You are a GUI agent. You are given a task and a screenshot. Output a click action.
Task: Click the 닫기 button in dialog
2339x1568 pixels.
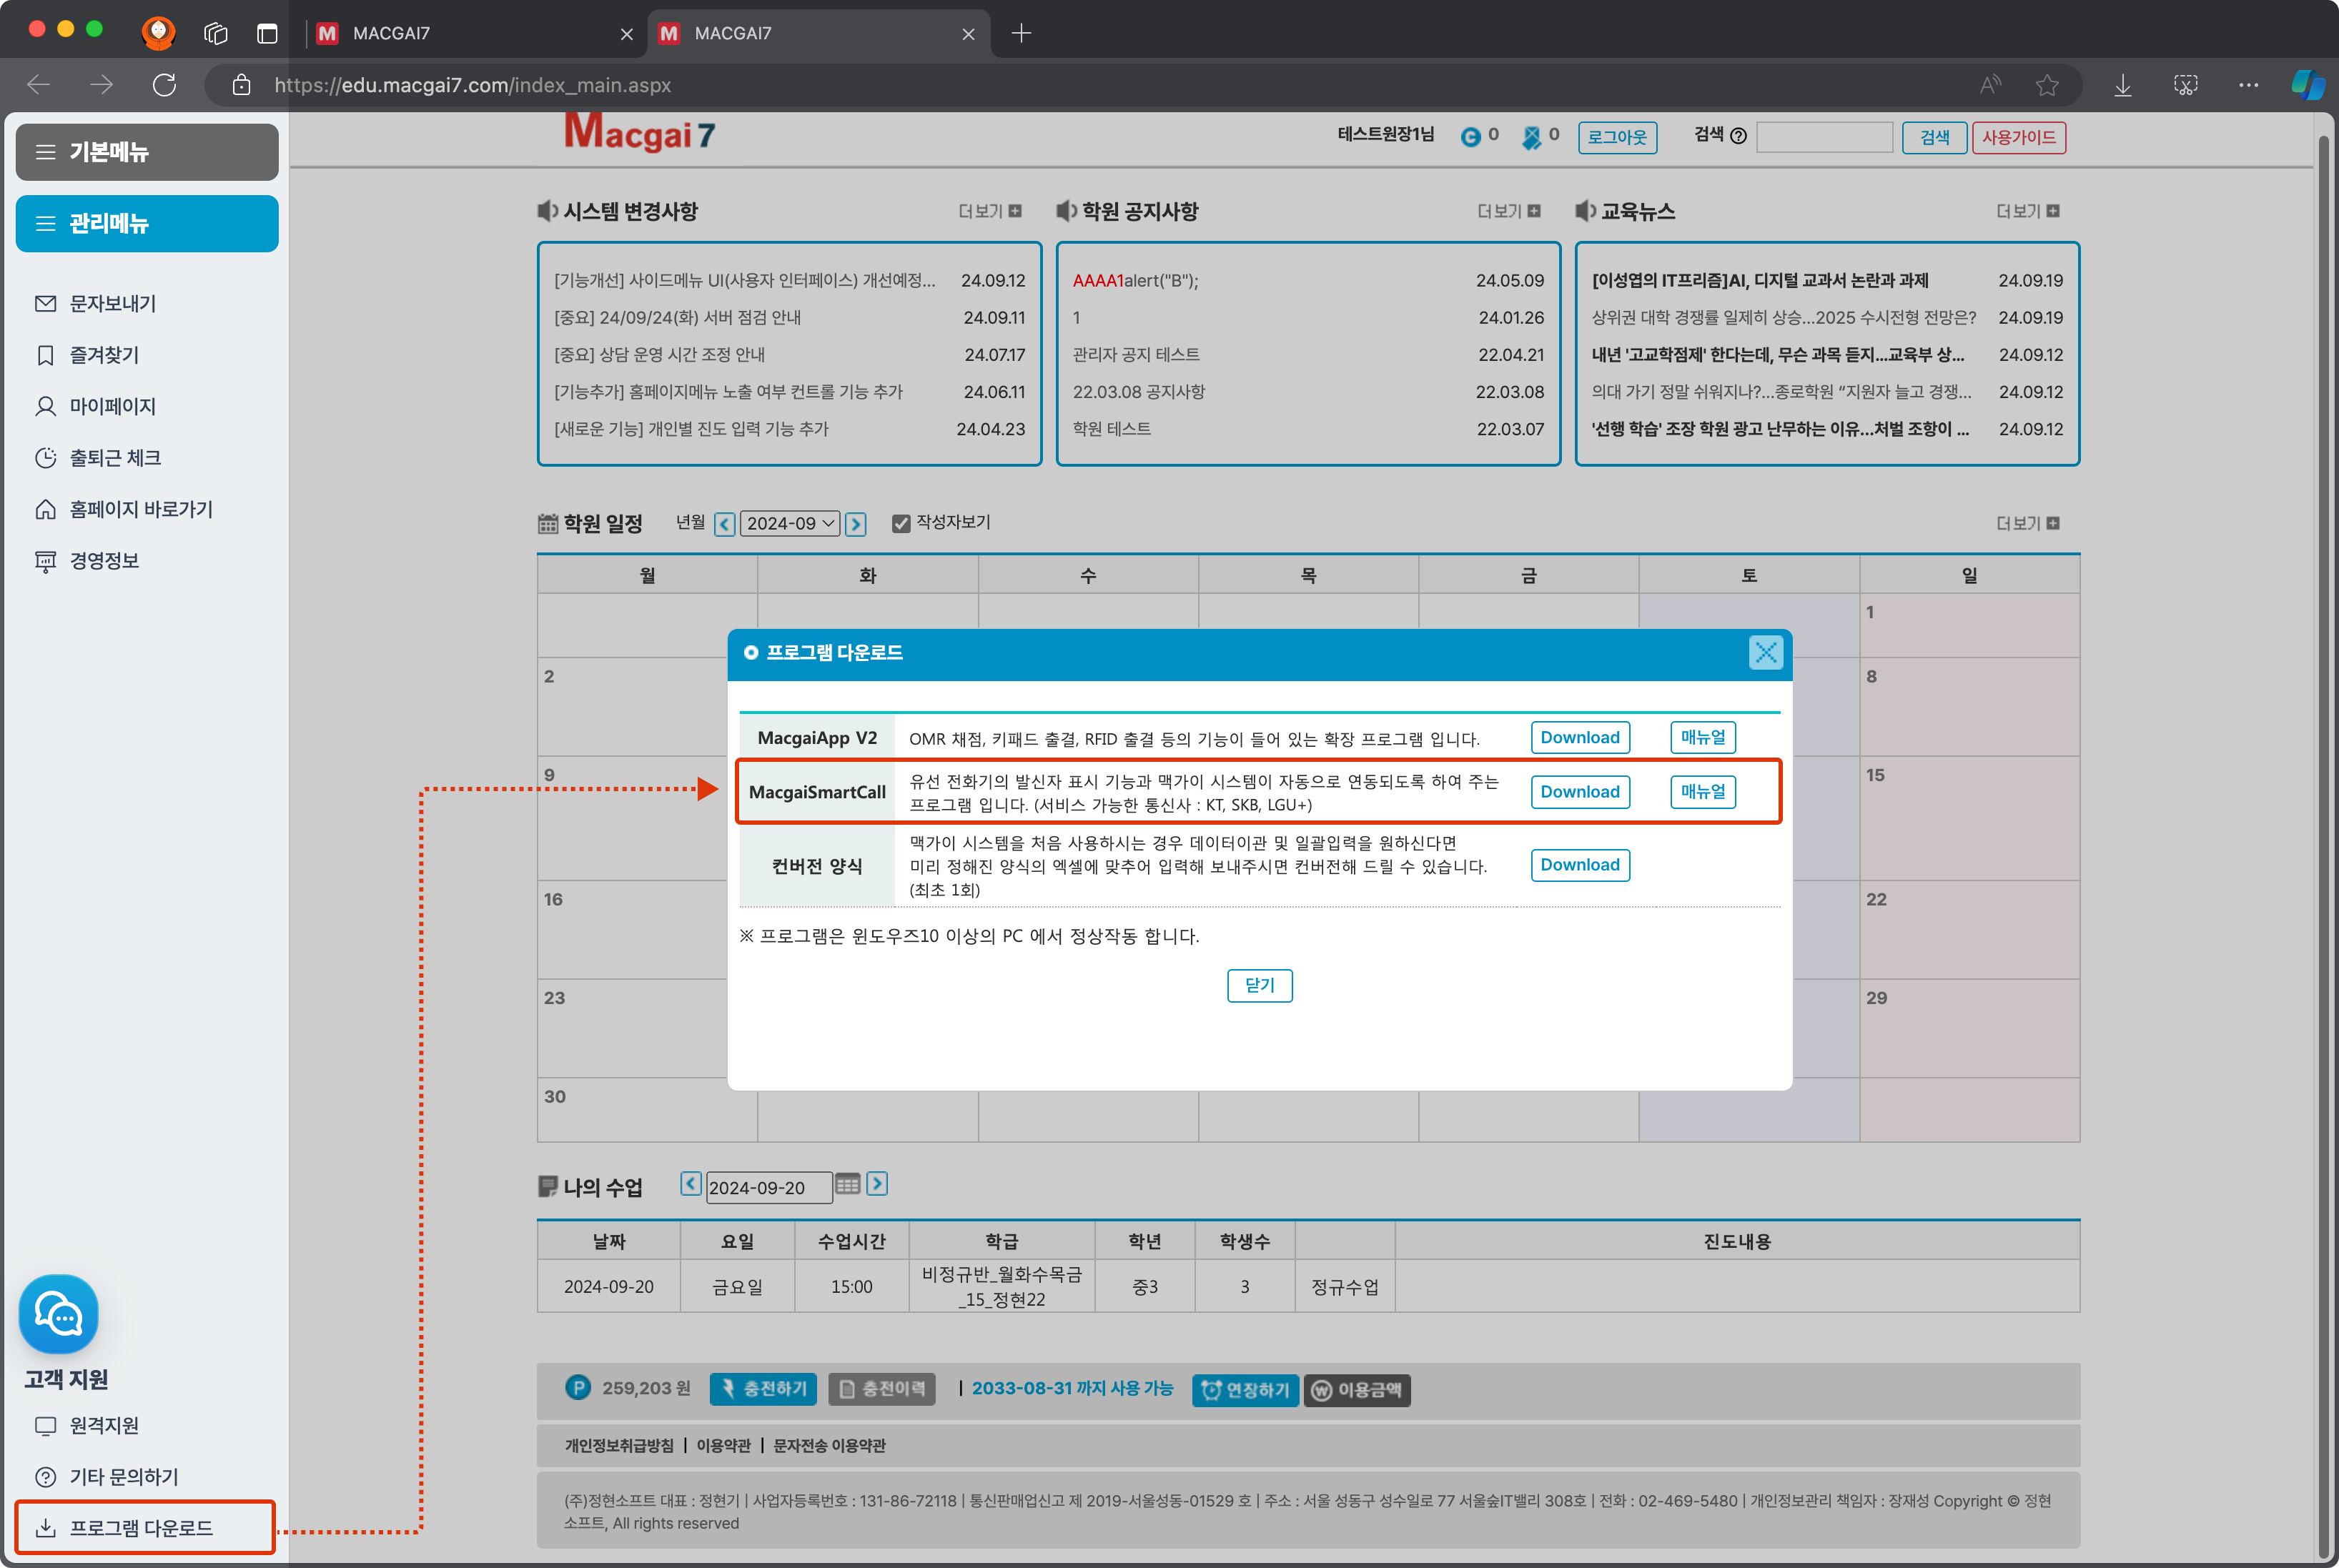1259,985
